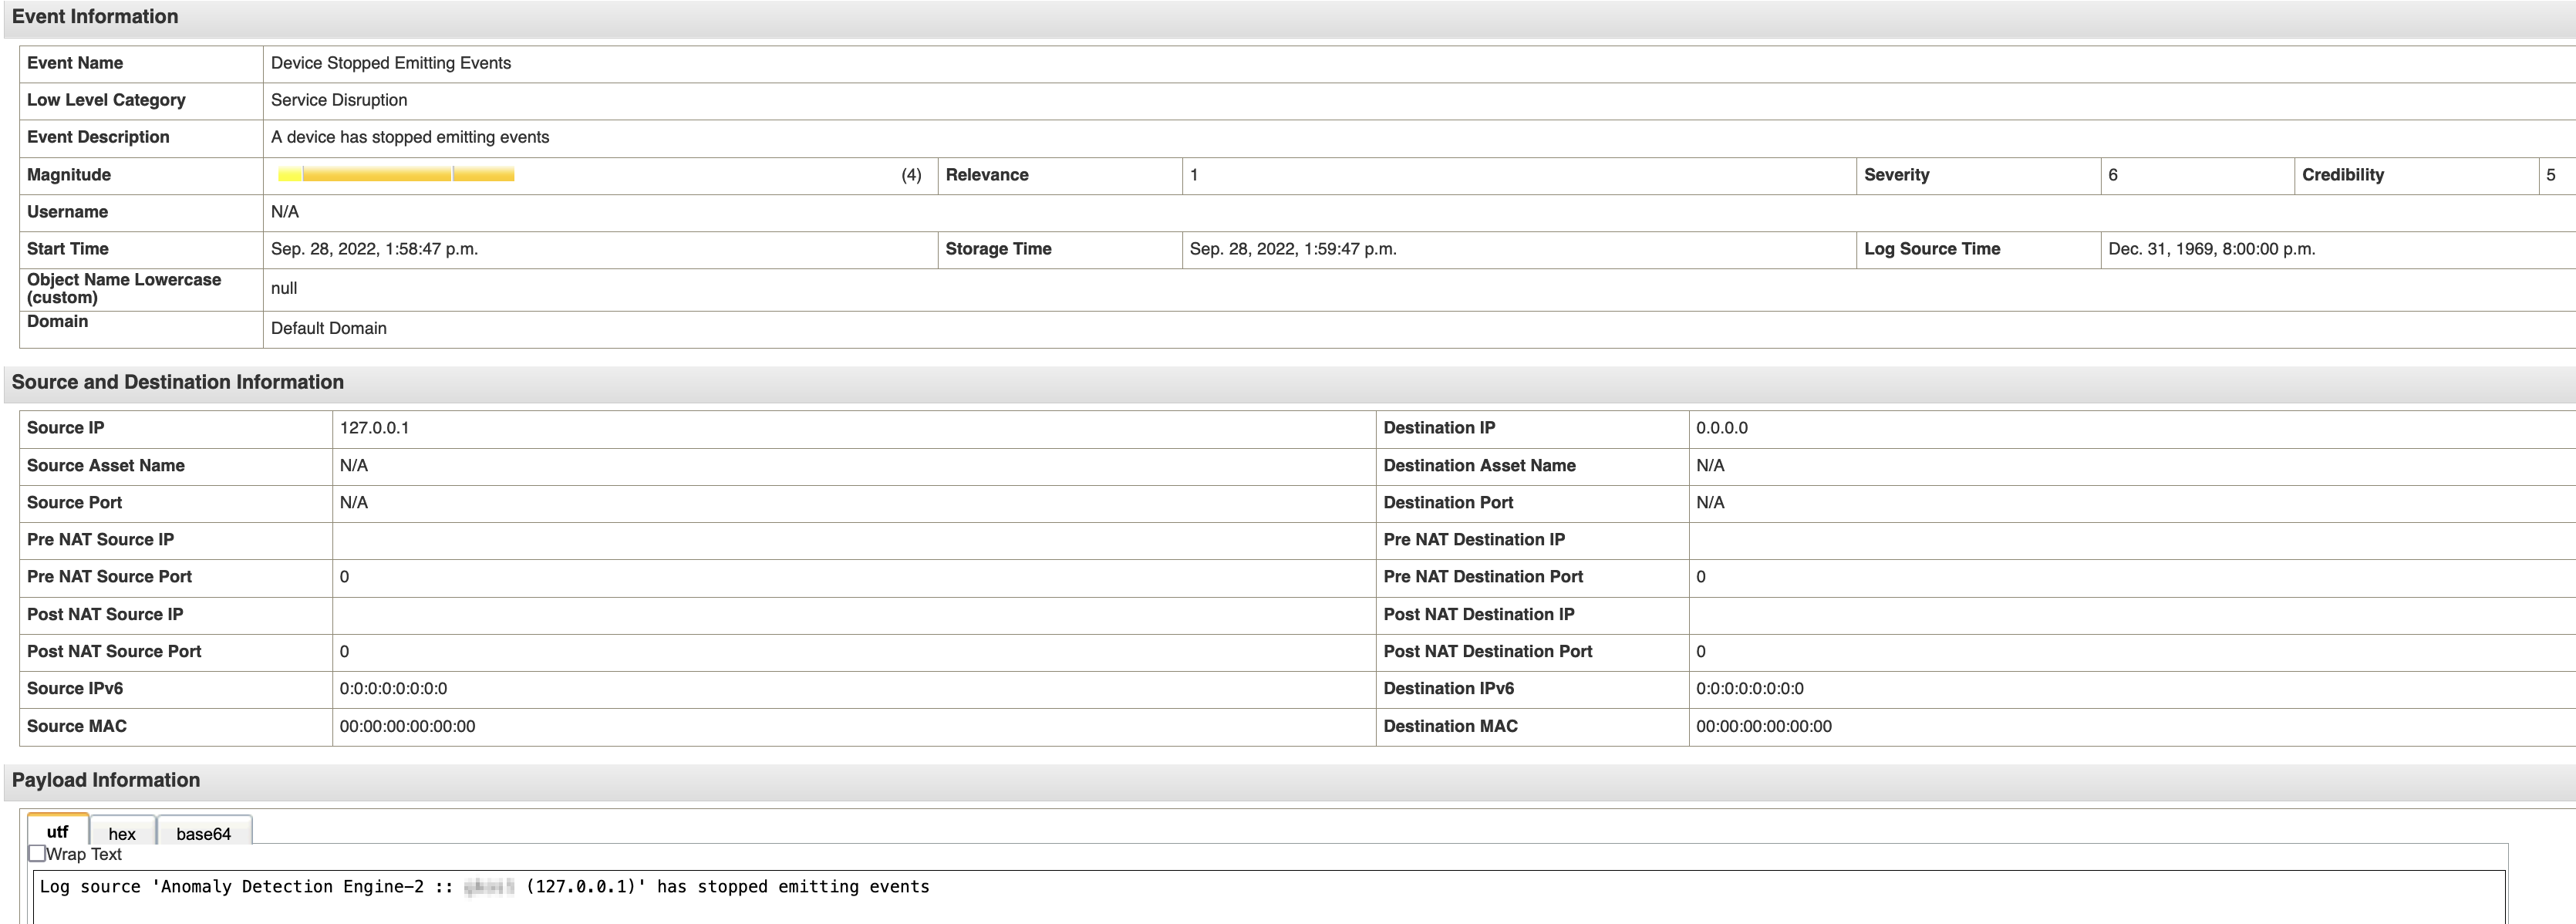Switch to the hex payload tab
The width and height of the screenshot is (2576, 924).
(122, 833)
